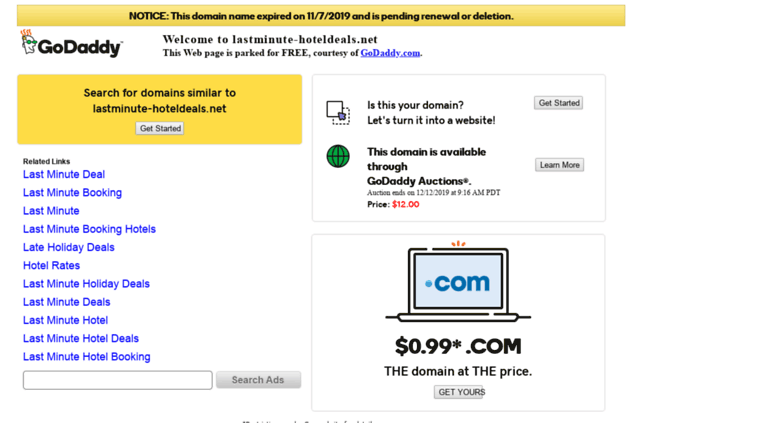Open the Last Minute Booking link
777x423 pixels.
pyautogui.click(x=72, y=193)
